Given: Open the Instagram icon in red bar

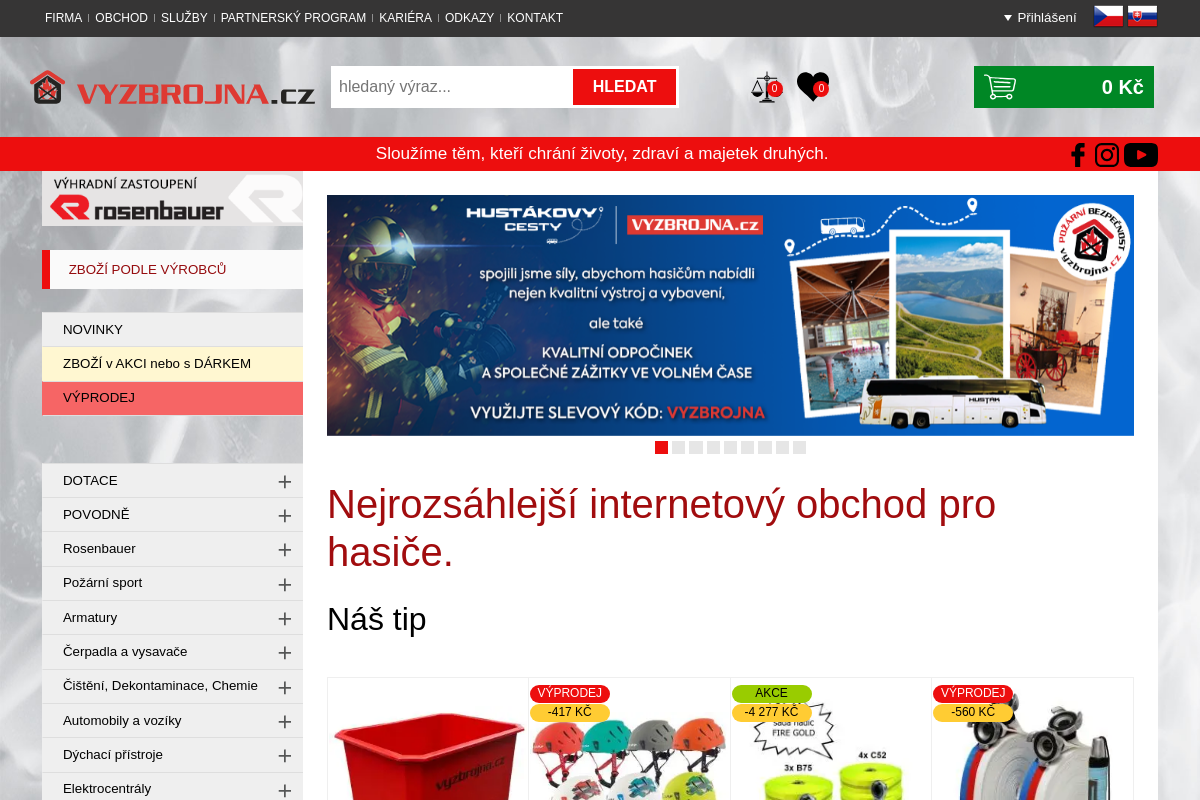Looking at the screenshot, I should 1107,154.
